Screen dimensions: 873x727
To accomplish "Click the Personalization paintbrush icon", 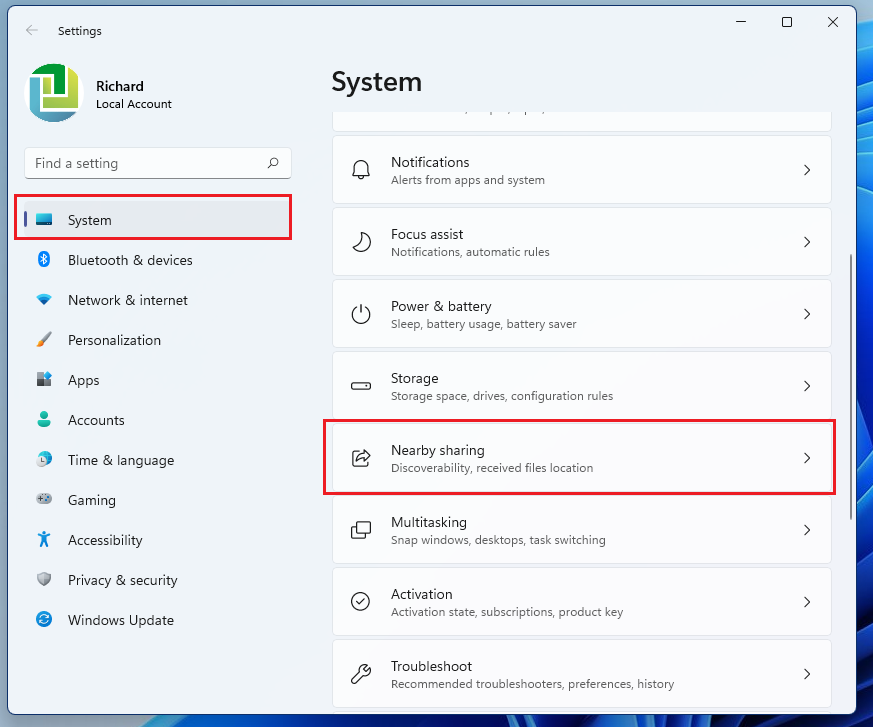I will click(44, 340).
